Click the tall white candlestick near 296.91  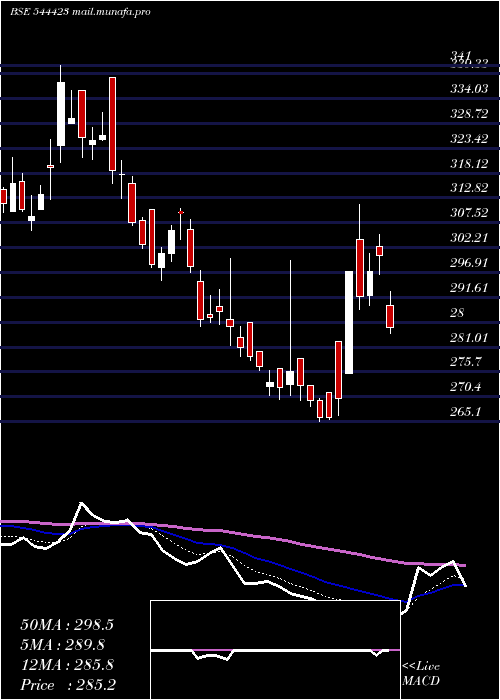tap(349, 322)
